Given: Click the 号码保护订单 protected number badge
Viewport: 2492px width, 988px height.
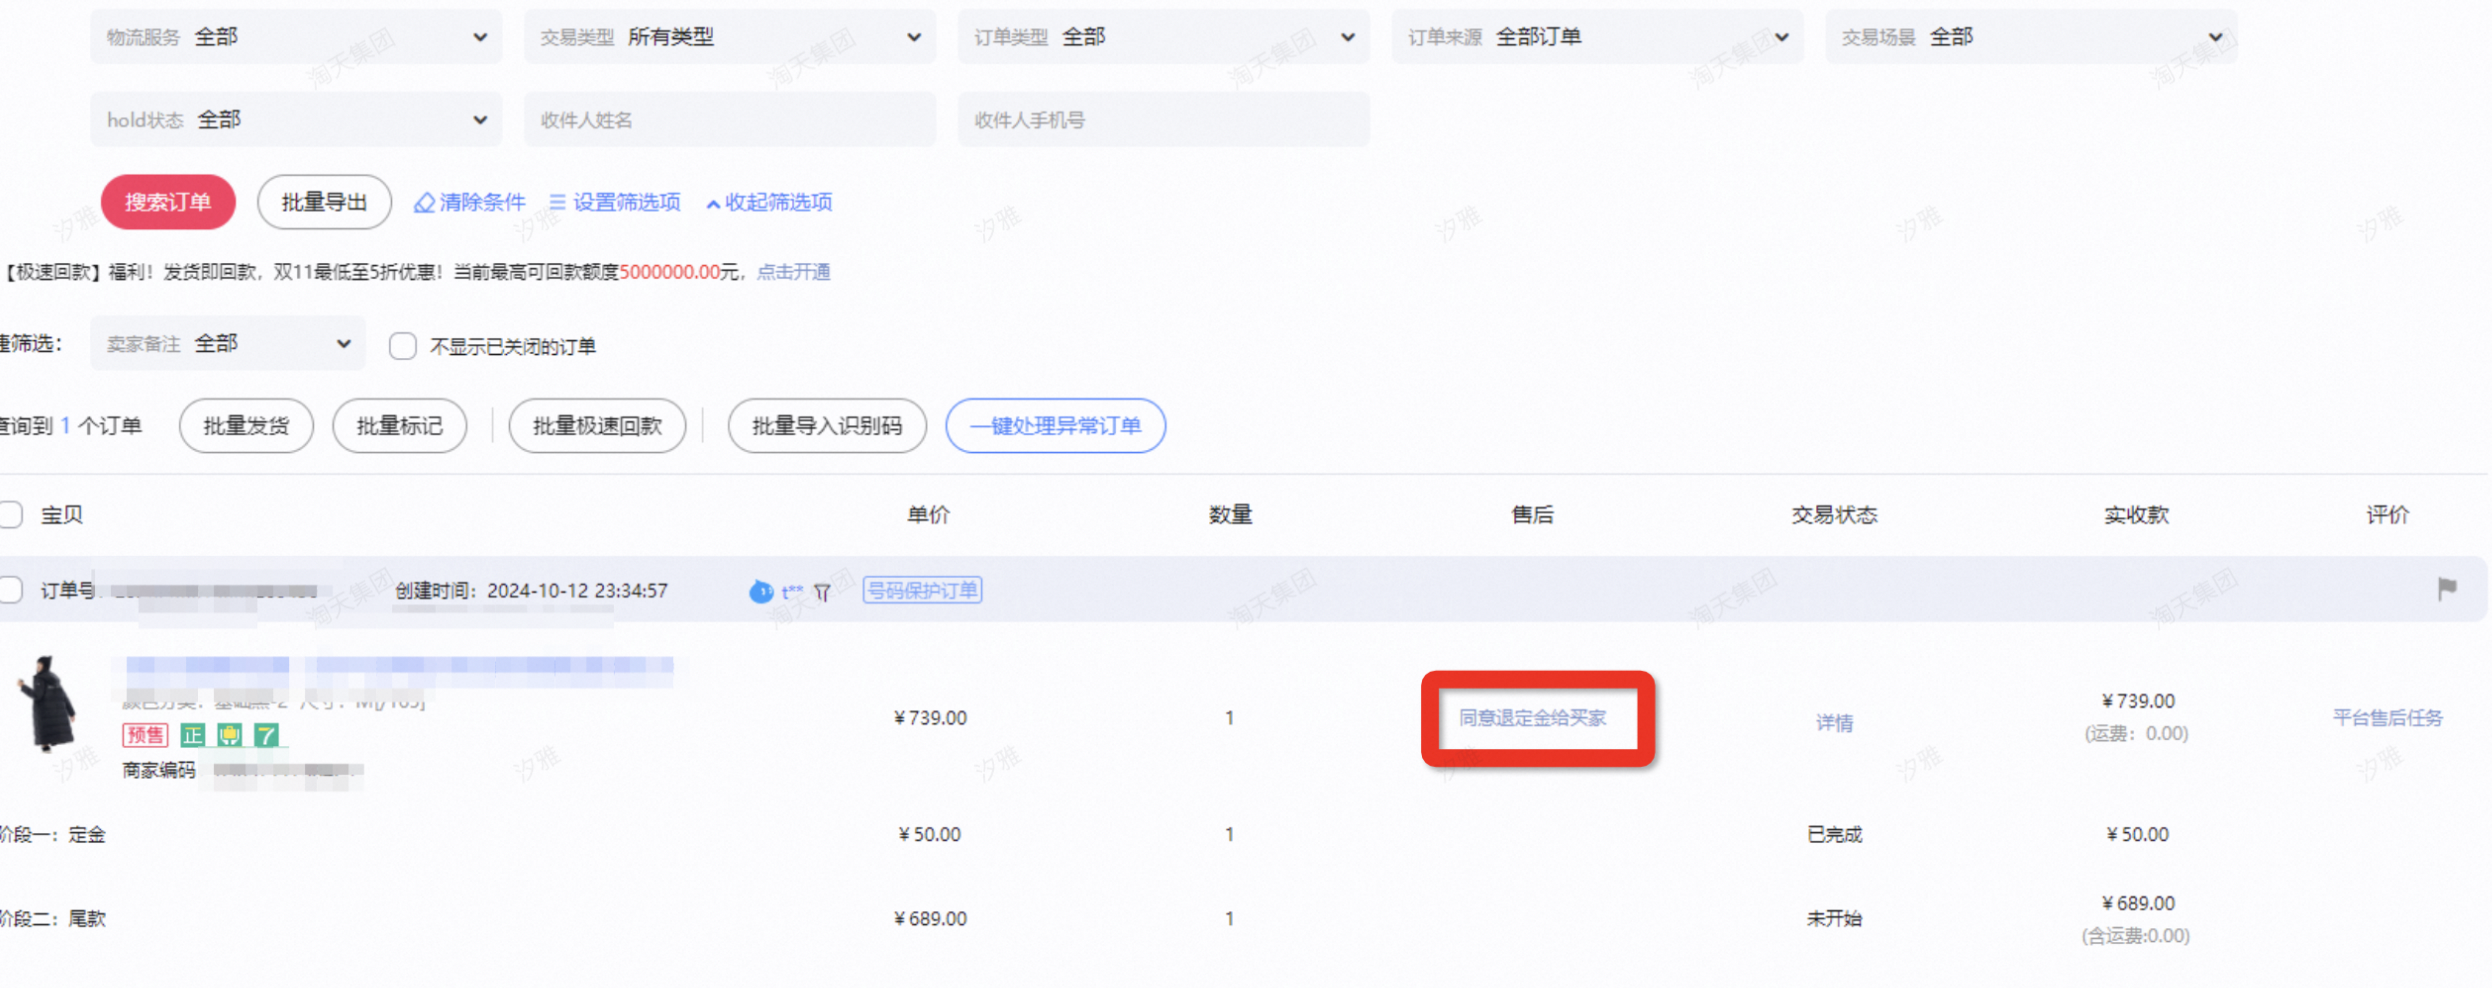Looking at the screenshot, I should (922, 590).
